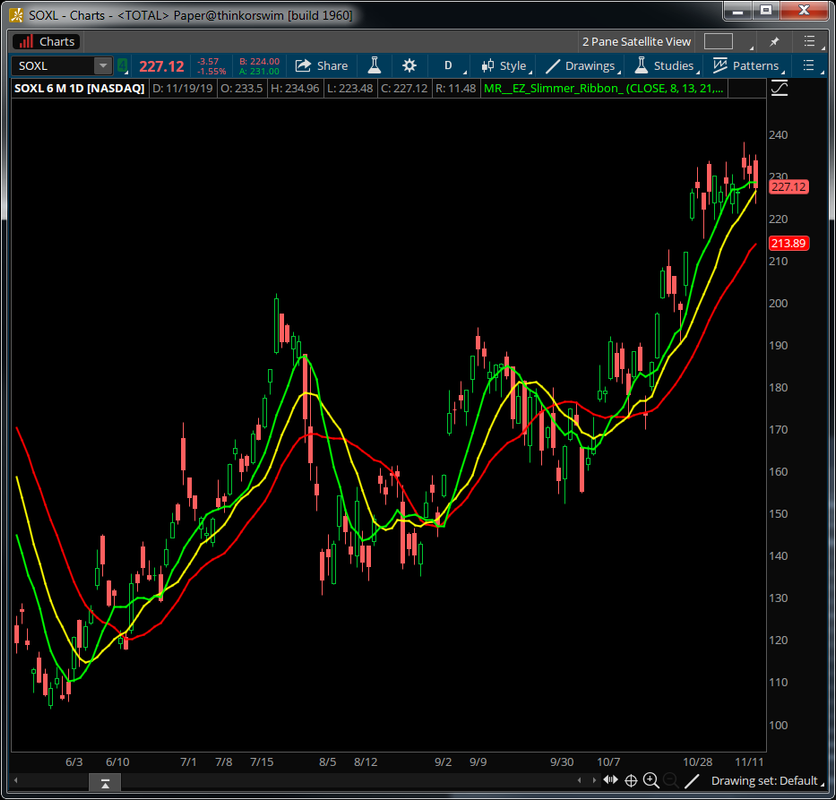Click the 10/28 date on time axis
This screenshot has height=800, width=836.
pos(697,762)
